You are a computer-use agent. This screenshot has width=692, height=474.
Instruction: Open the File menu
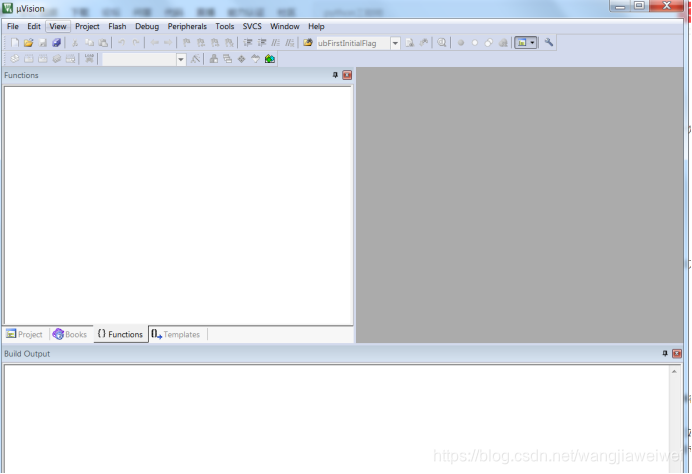tap(13, 26)
